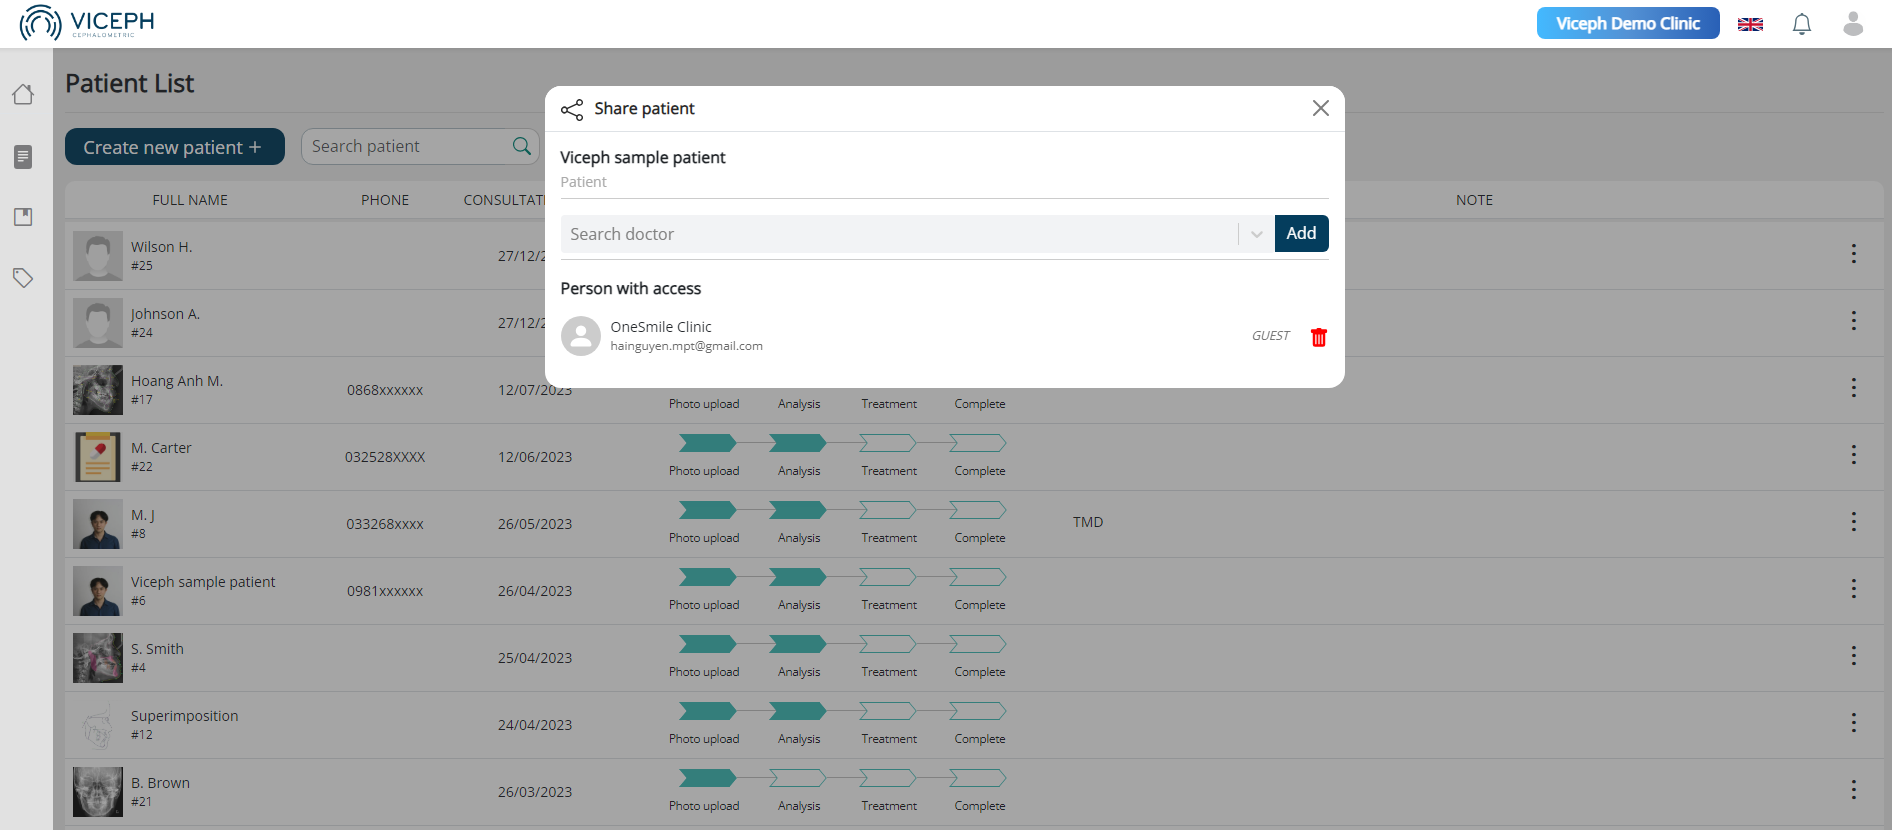Viewport: 1892px width, 830px height.
Task: Change language via the UK flag icon
Action: point(1750,24)
